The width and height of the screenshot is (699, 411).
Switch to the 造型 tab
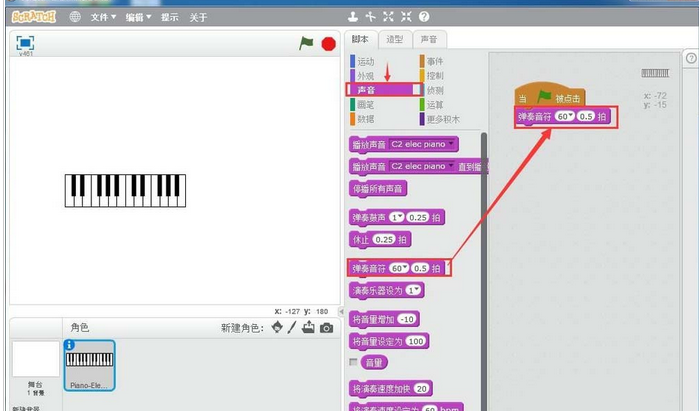395,40
